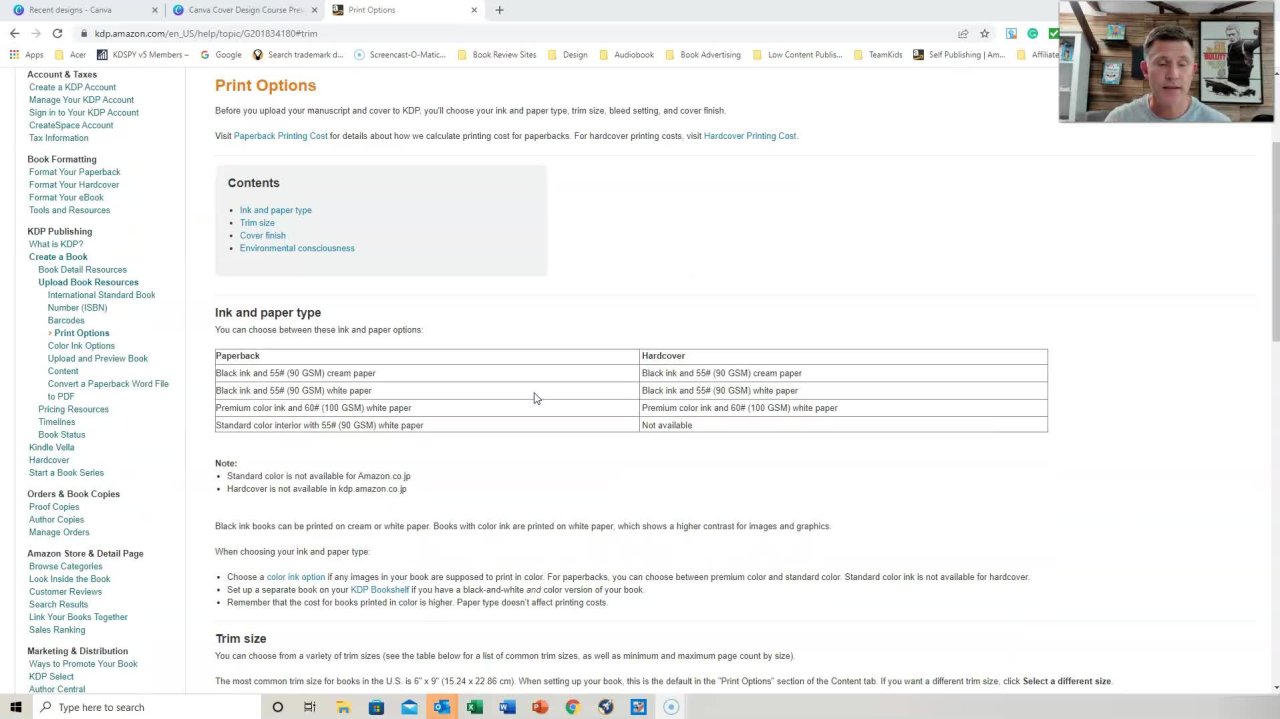Expand the Audiobook bookmarks folder

point(626,55)
